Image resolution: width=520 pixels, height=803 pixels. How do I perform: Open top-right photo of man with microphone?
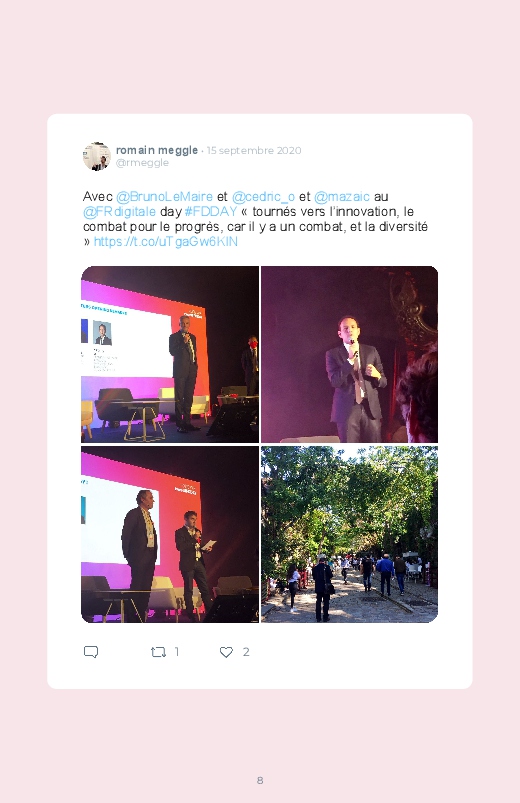349,354
